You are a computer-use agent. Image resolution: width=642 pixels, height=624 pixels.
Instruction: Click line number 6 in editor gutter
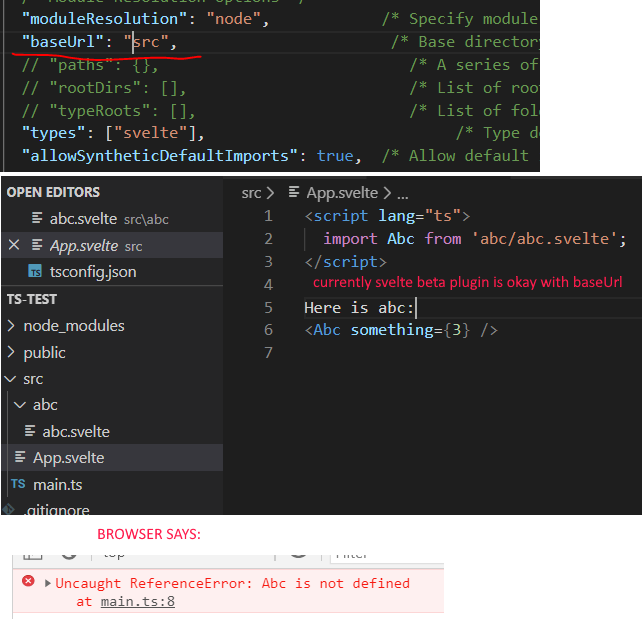click(268, 330)
